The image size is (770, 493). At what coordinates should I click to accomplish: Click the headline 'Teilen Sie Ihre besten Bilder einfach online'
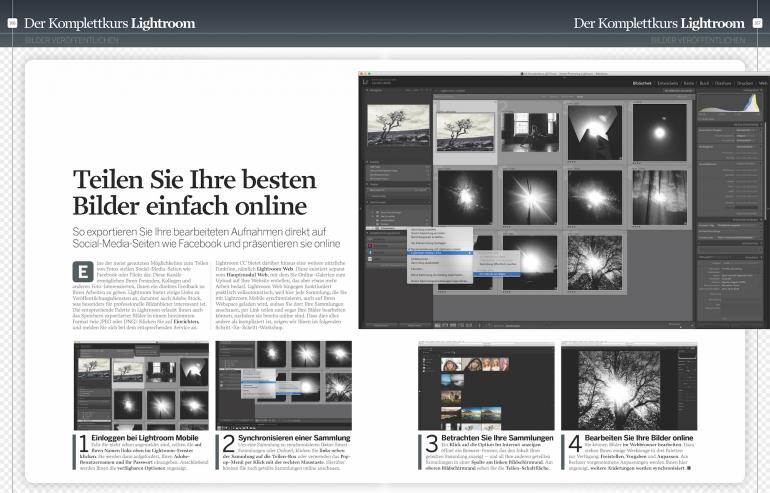(x=195, y=192)
